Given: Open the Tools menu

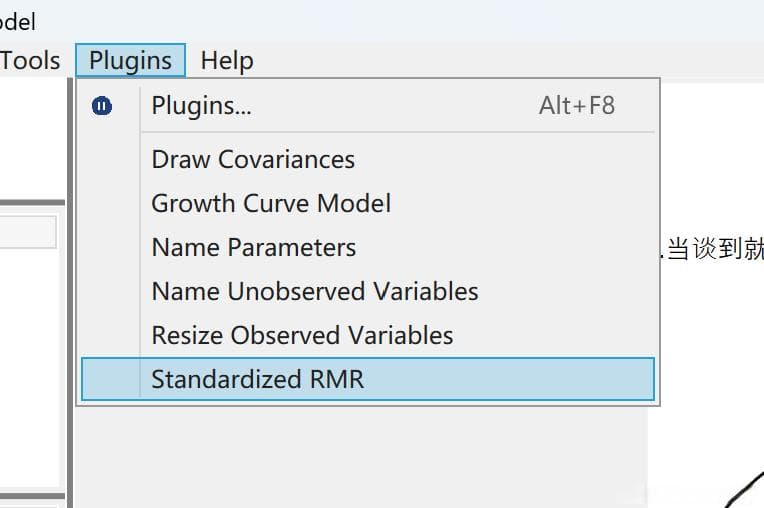Looking at the screenshot, I should 30,61.
